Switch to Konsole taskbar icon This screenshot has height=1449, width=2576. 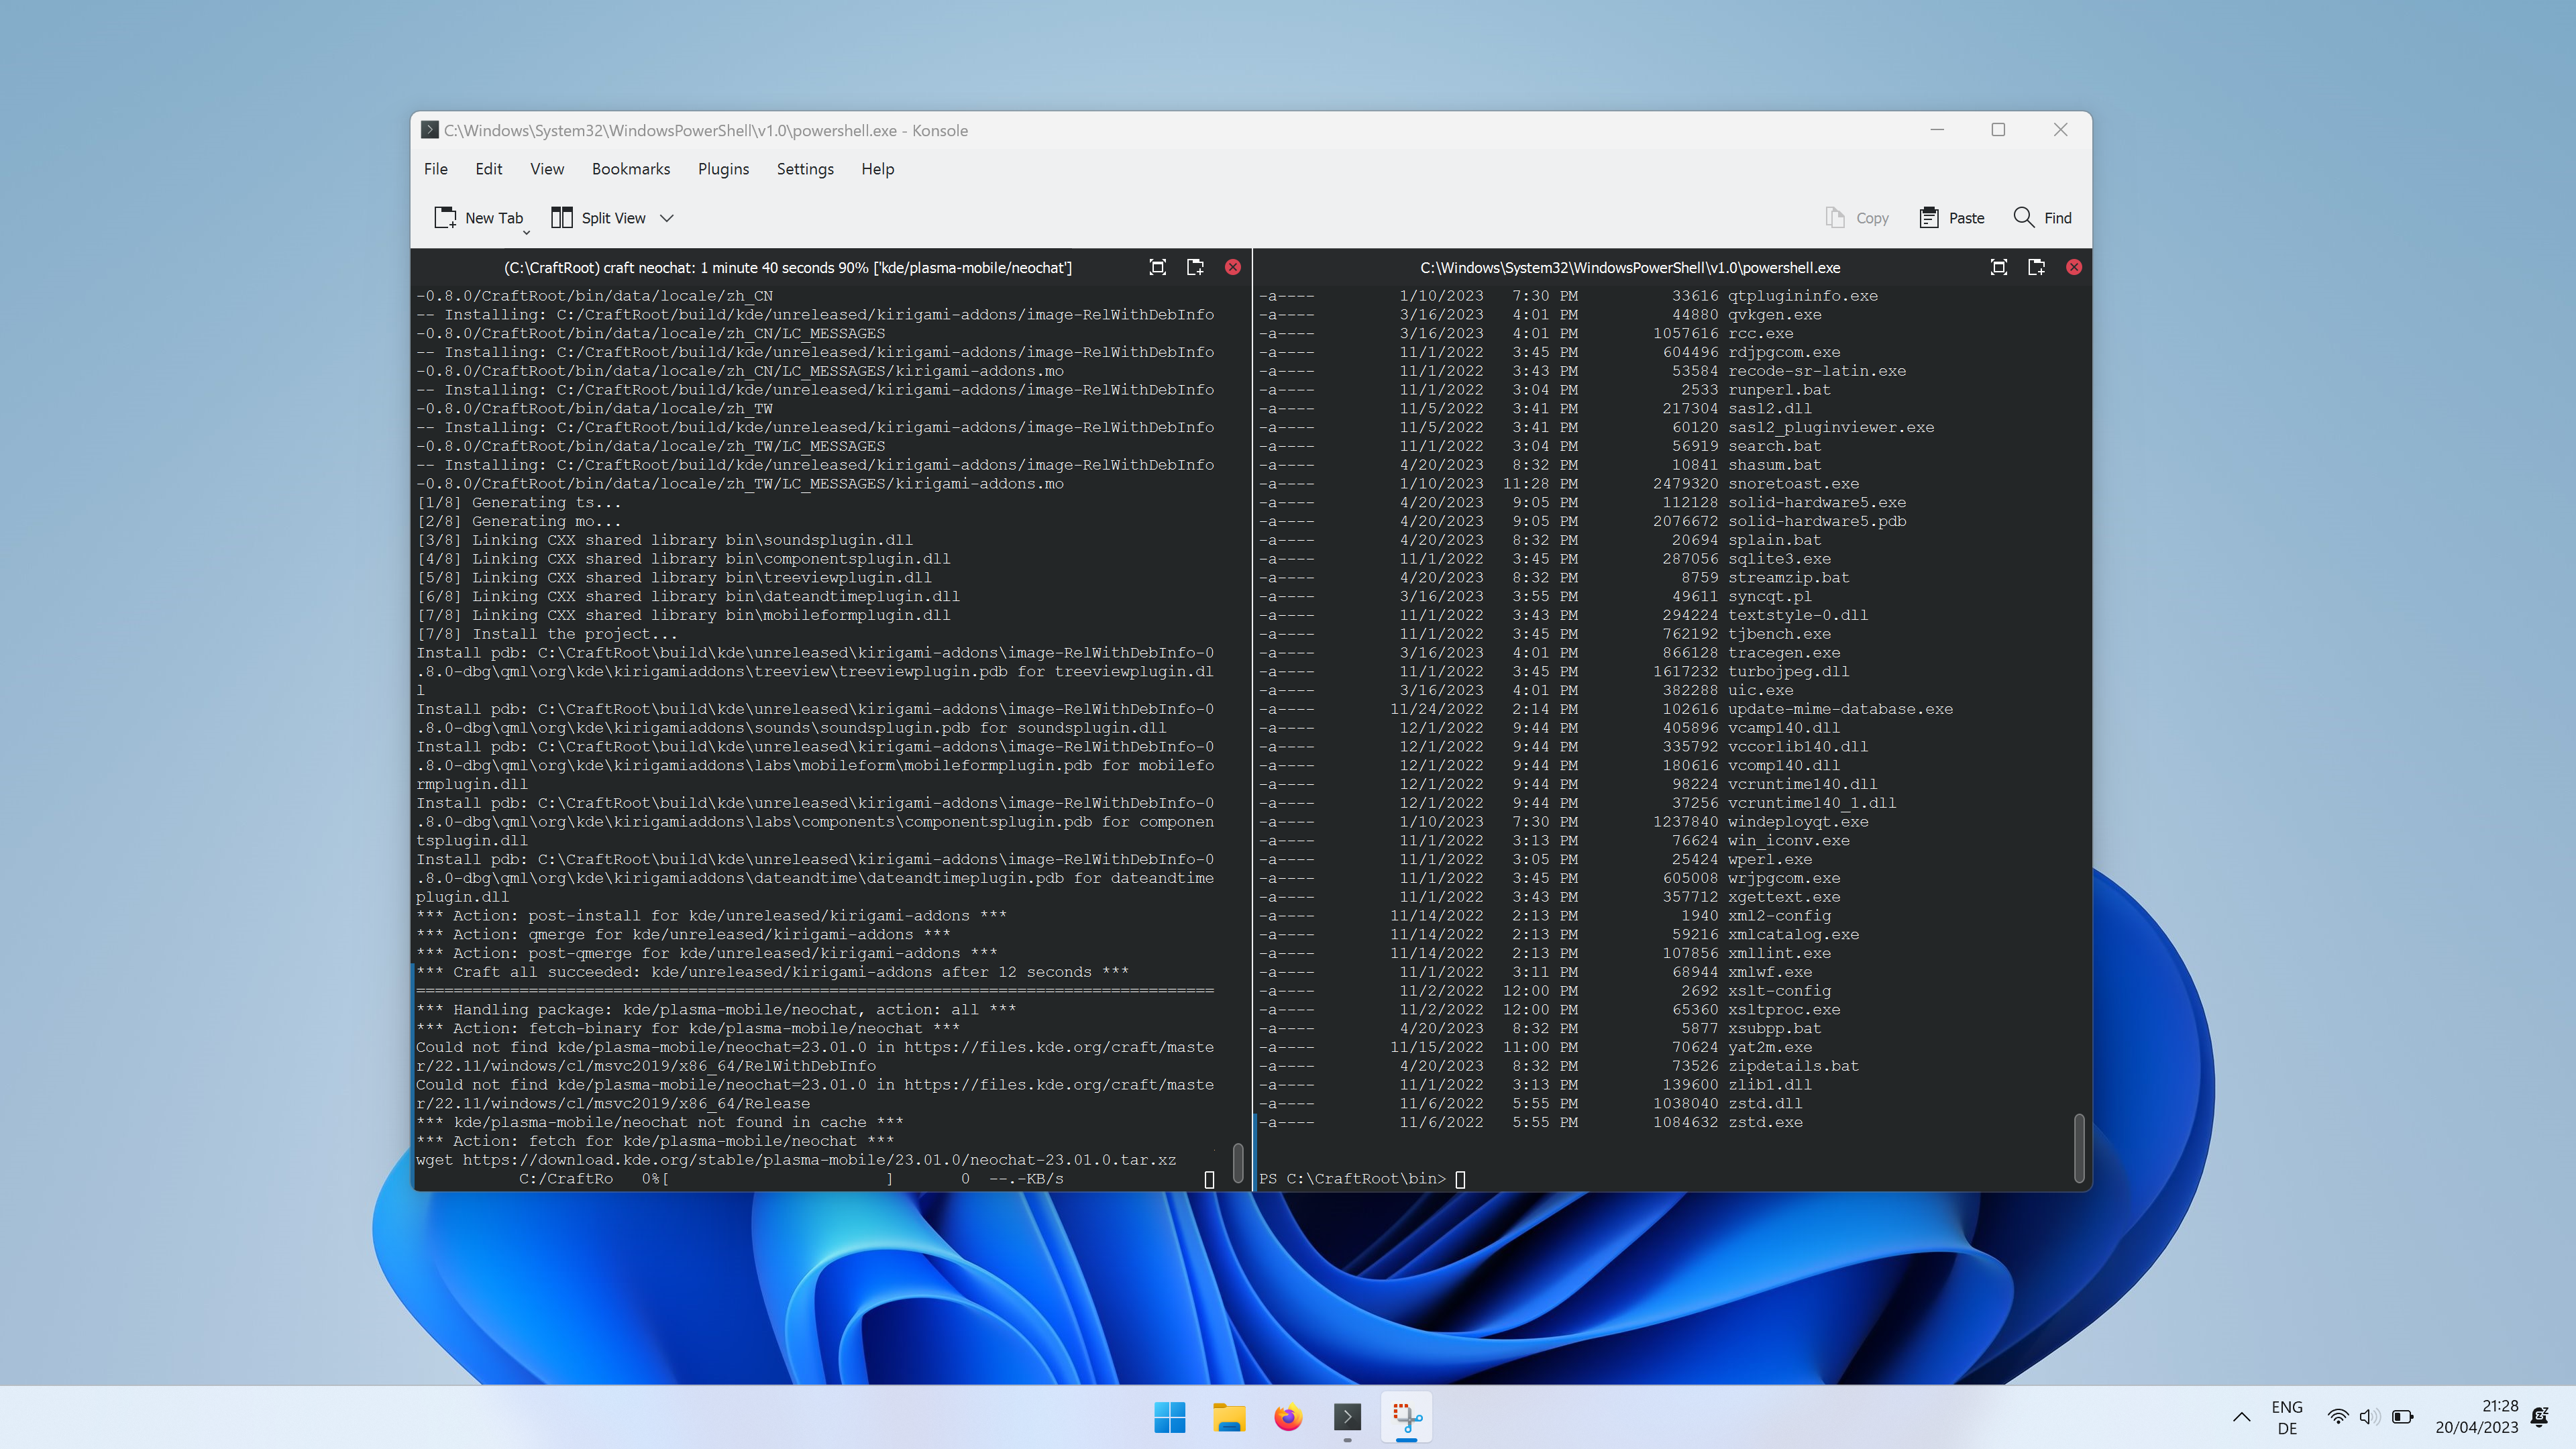(1347, 1417)
